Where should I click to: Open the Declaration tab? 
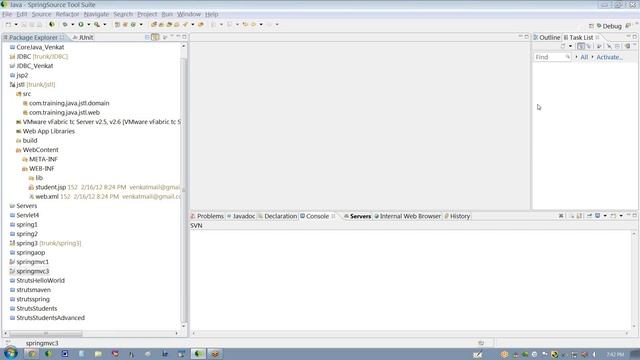[x=278, y=216]
